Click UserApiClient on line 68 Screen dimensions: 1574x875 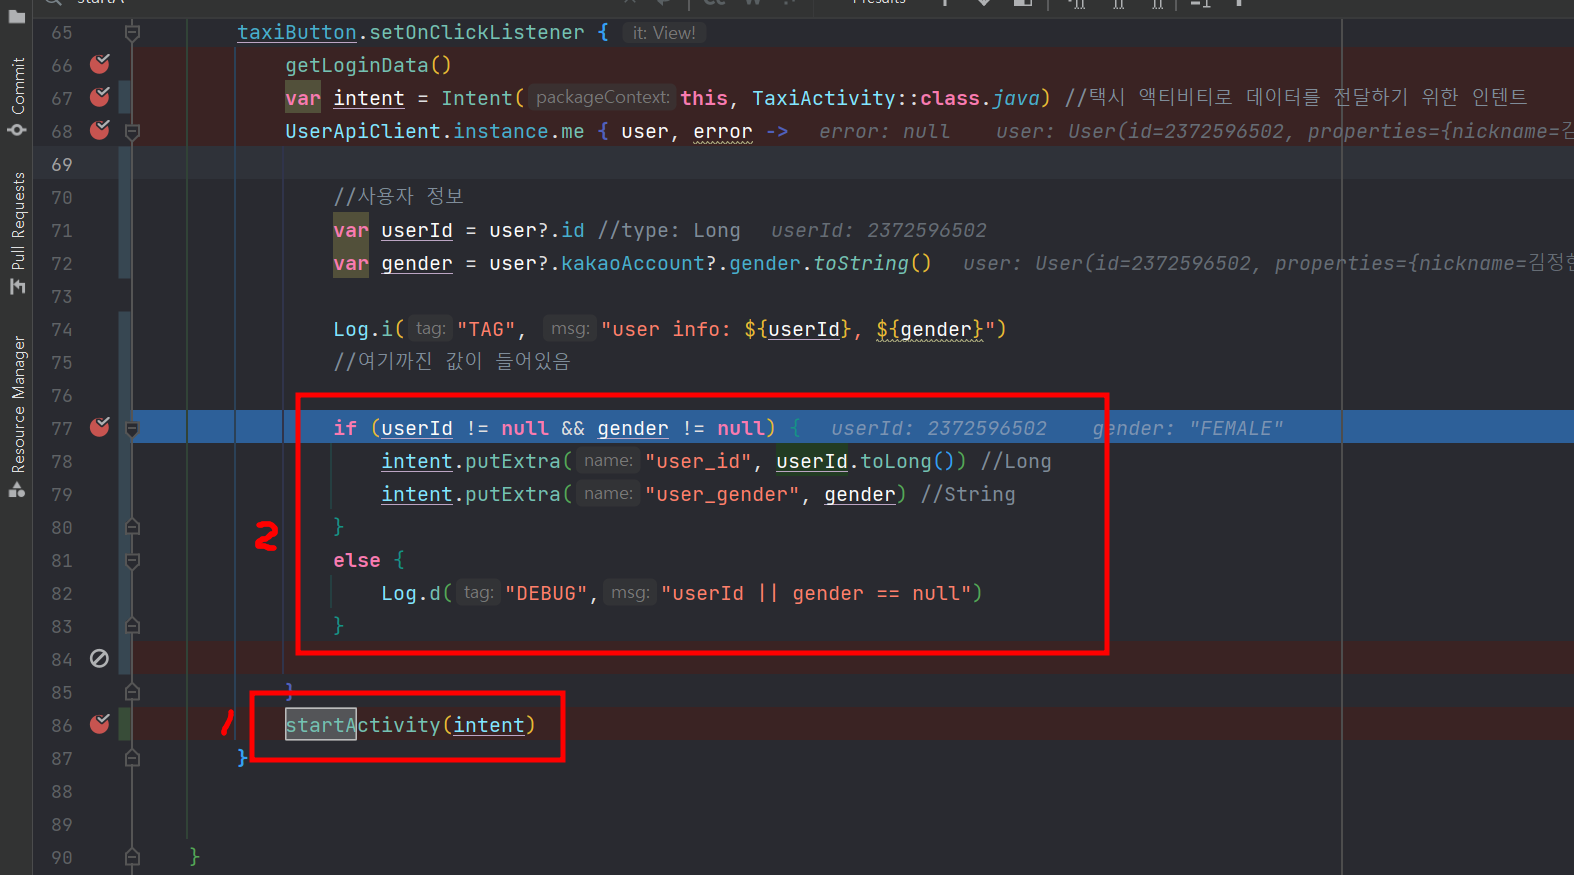[363, 131]
